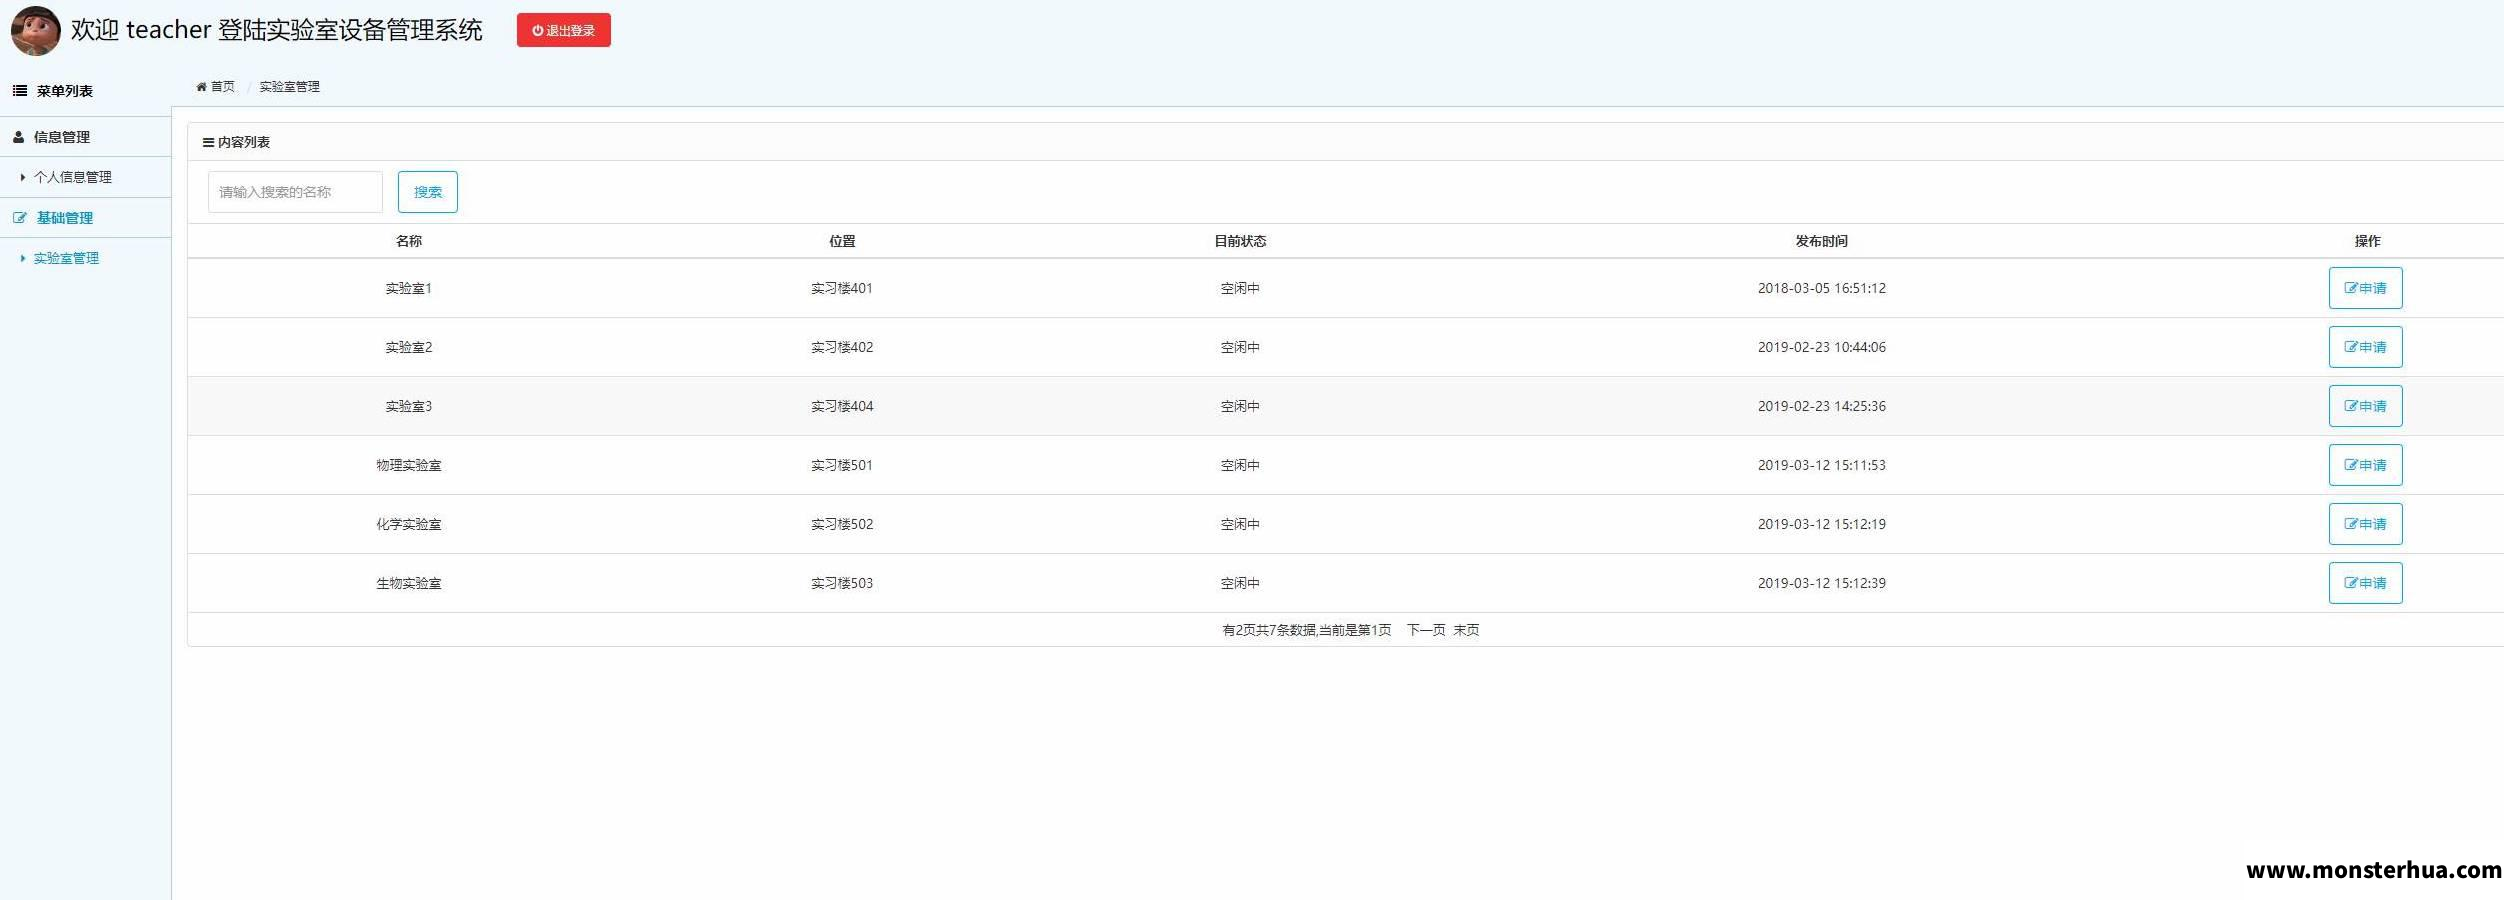Click the 名称 column header
The height and width of the screenshot is (900, 2504).
(408, 241)
